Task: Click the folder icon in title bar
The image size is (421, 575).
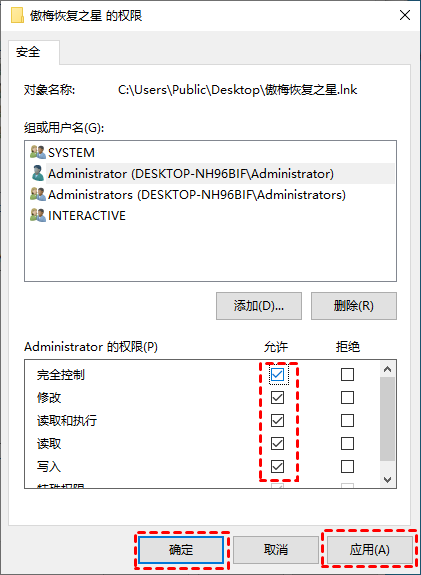Action: (x=18, y=16)
